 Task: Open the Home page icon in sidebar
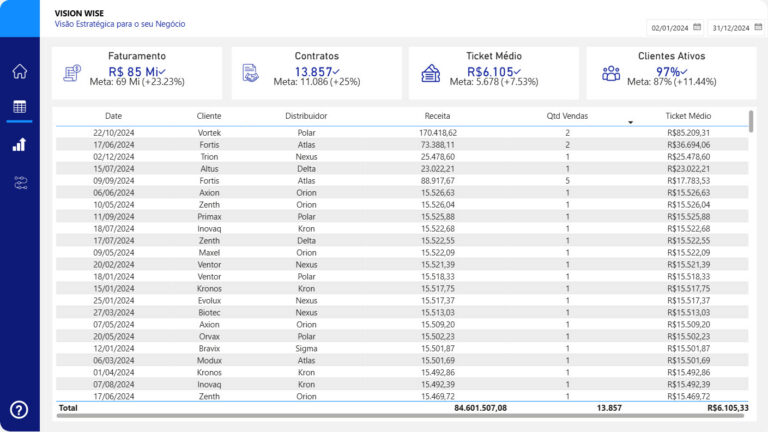click(x=19, y=71)
